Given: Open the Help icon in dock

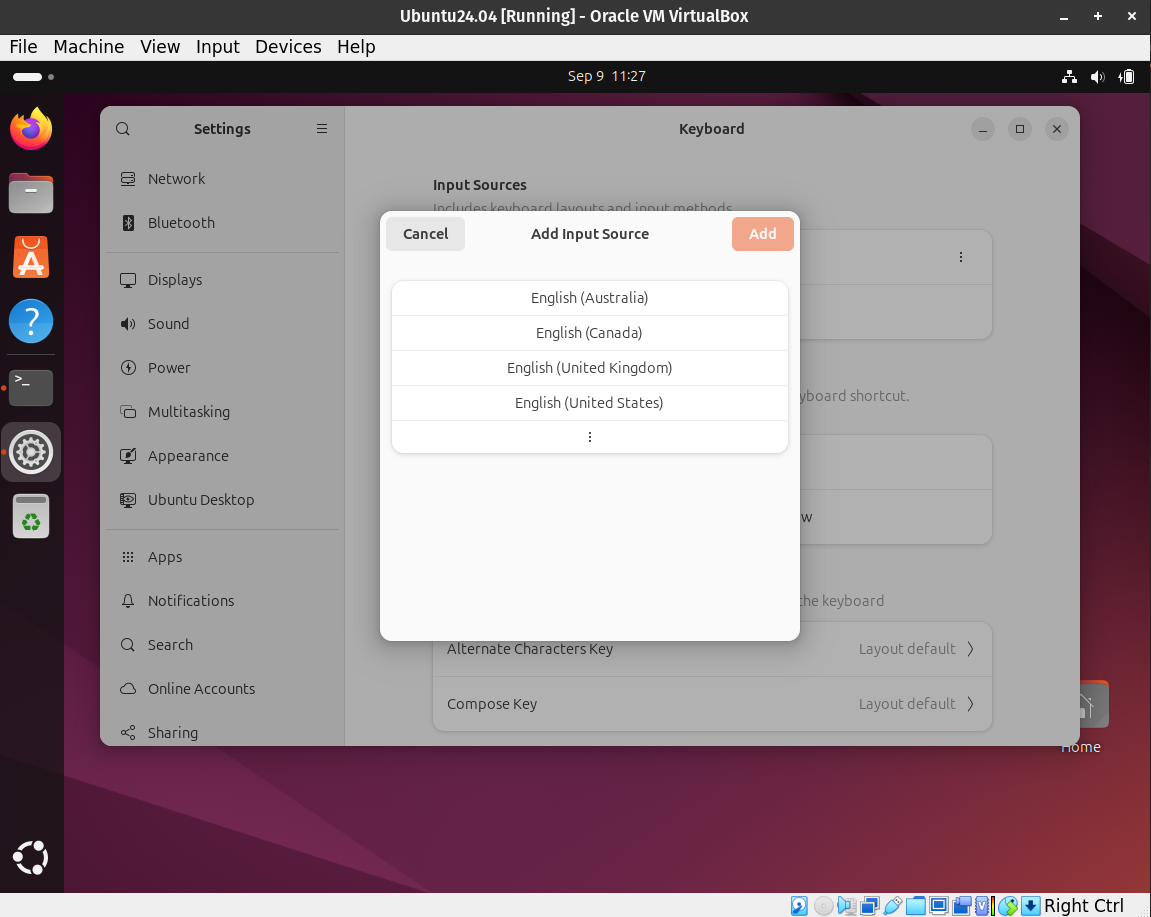Looking at the screenshot, I should (x=31, y=322).
